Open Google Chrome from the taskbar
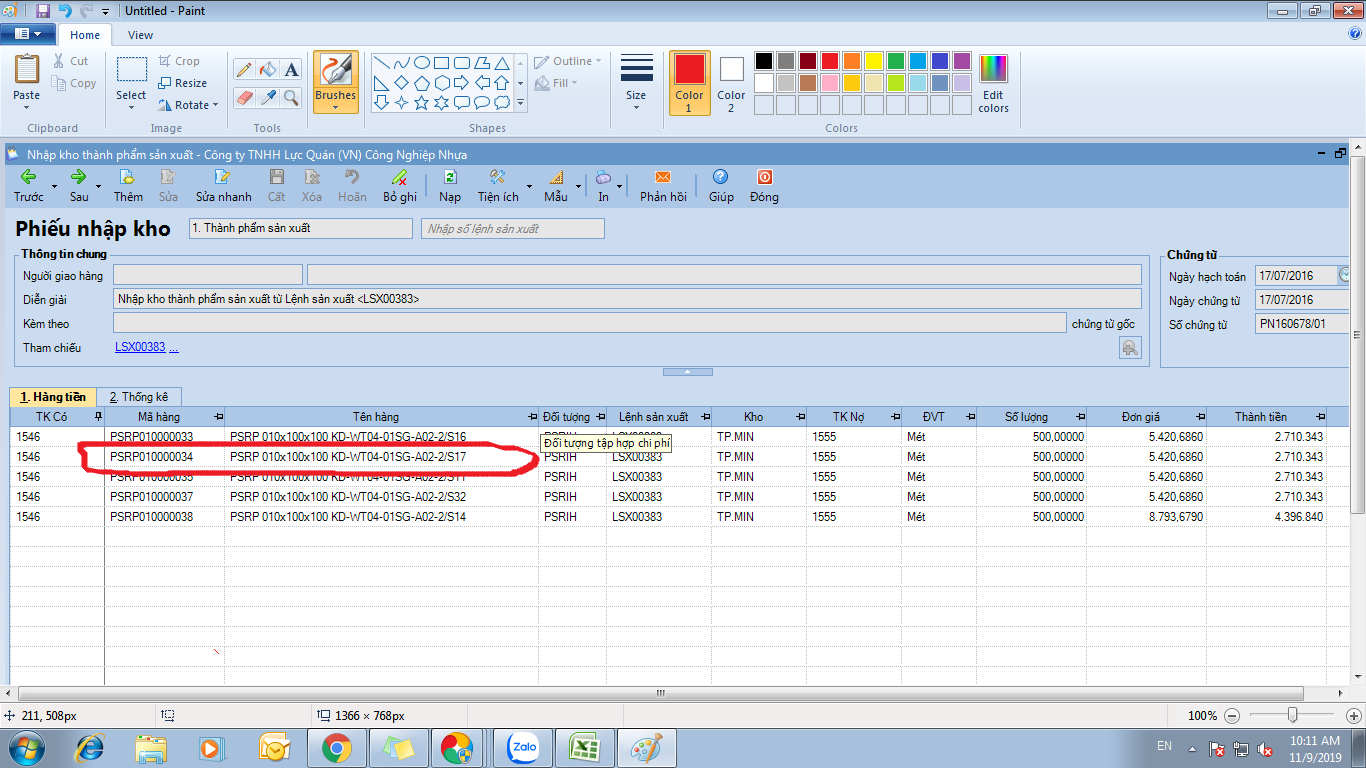Image resolution: width=1366 pixels, height=768 pixels. [x=336, y=747]
